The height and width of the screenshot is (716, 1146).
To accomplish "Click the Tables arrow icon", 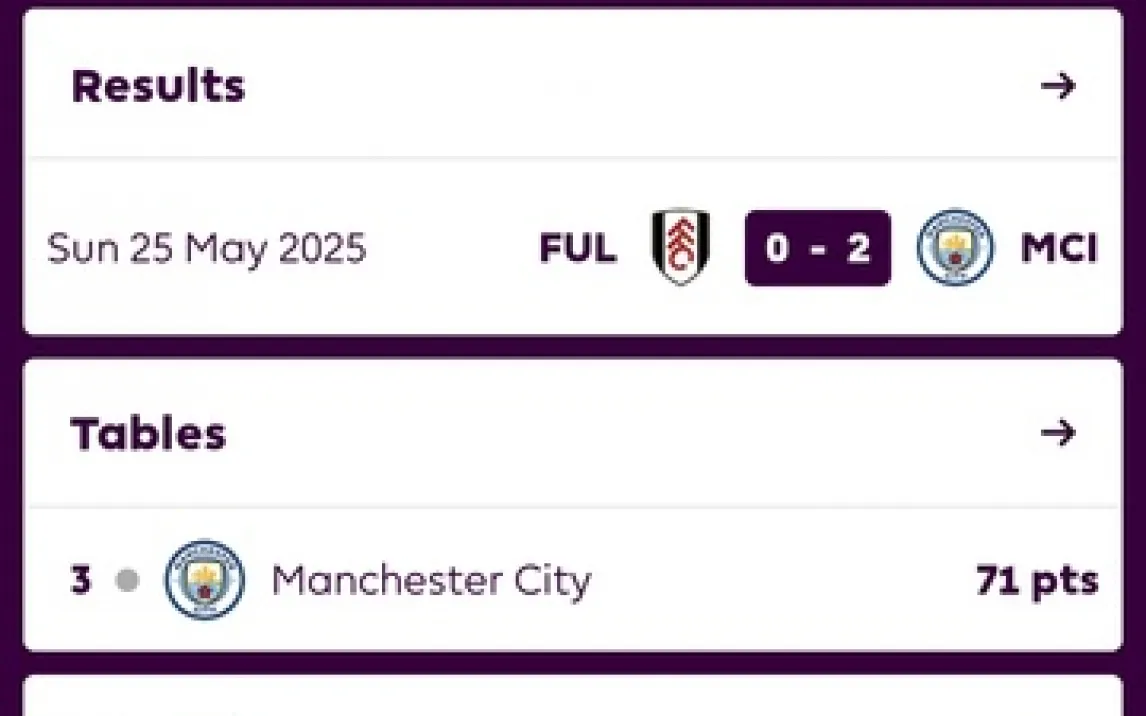I will click(x=1057, y=433).
